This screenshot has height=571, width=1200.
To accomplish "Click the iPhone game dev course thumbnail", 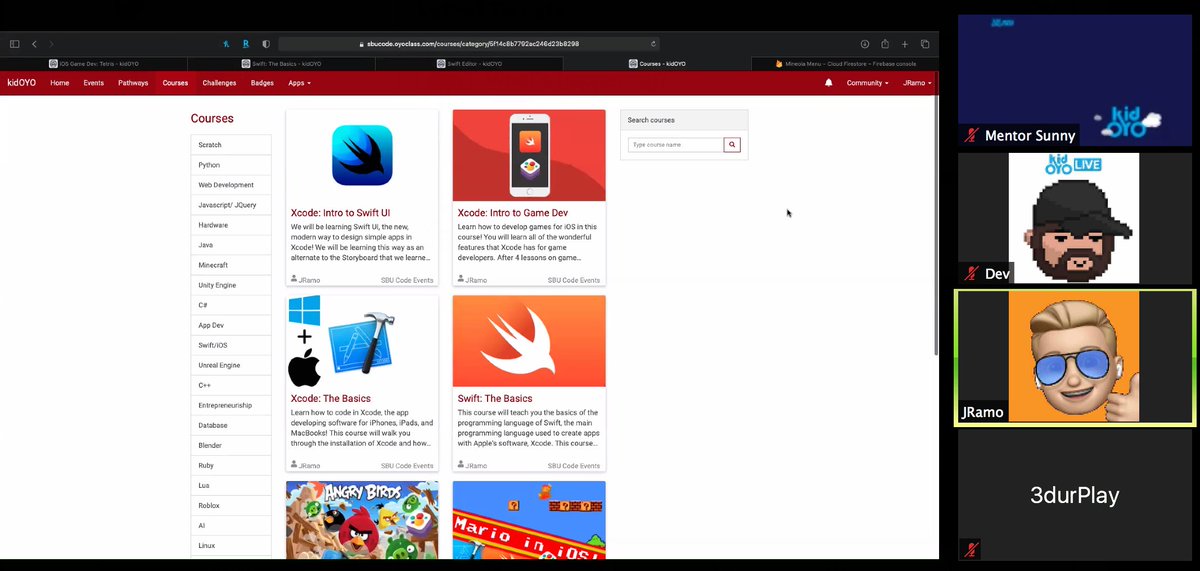I will tap(529, 155).
